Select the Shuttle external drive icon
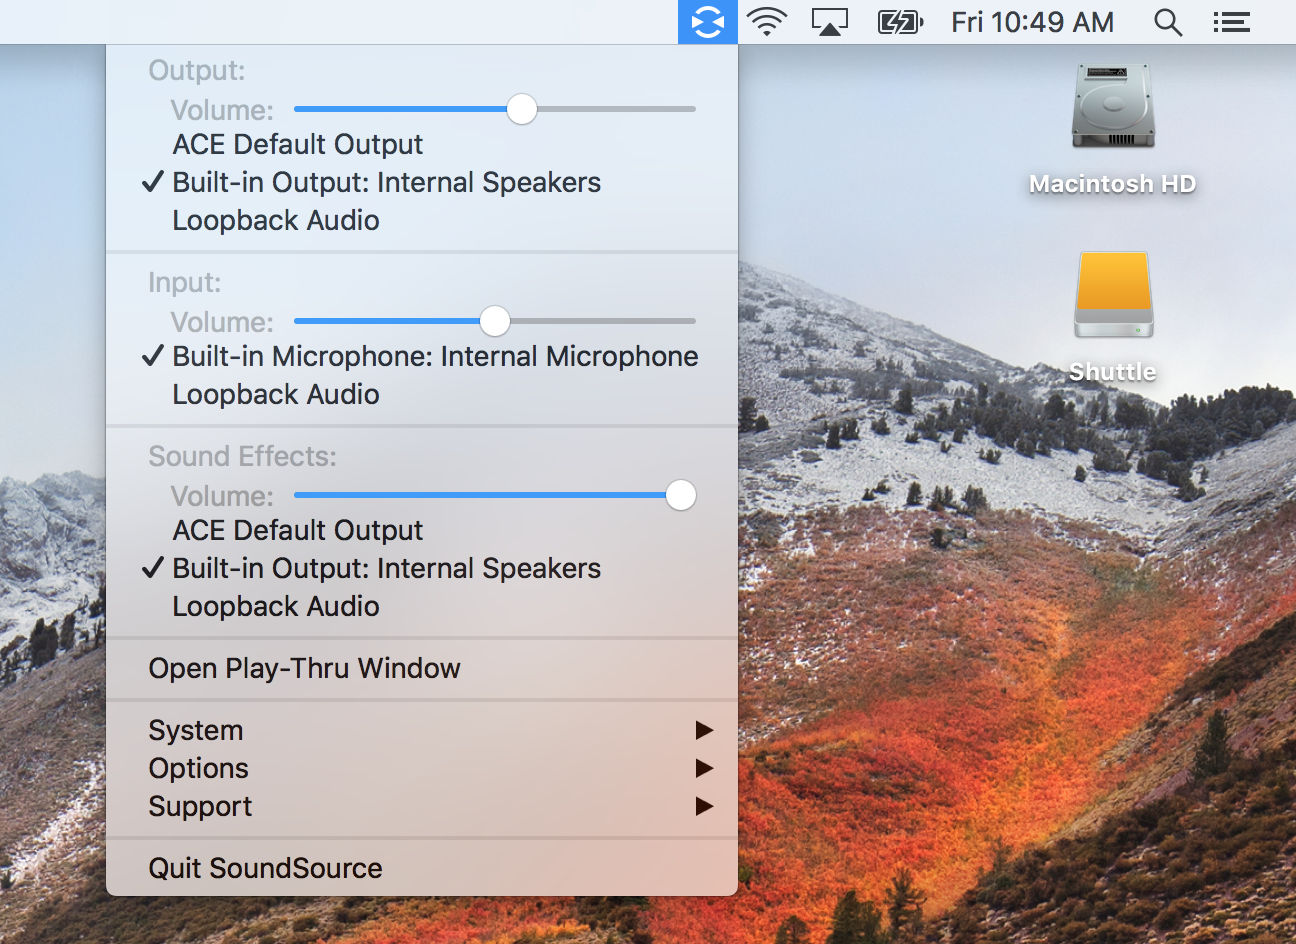Viewport: 1296px width, 944px height. tap(1114, 295)
